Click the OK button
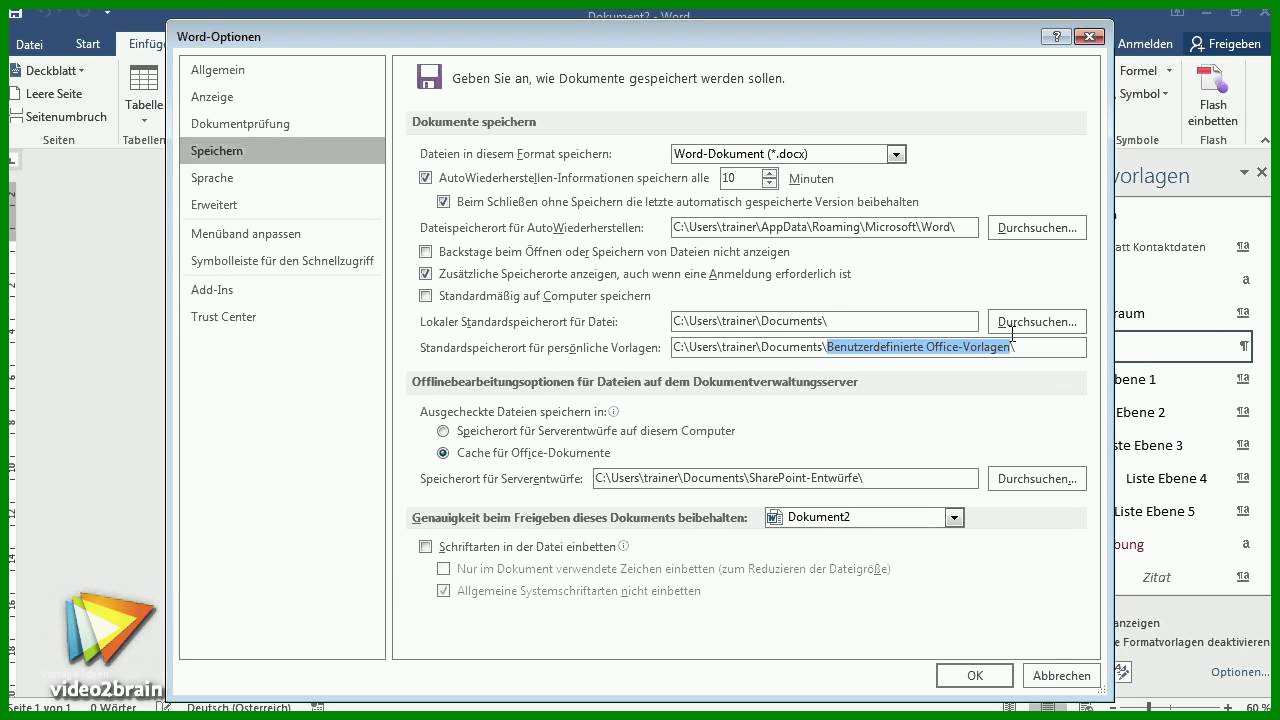 coord(975,675)
